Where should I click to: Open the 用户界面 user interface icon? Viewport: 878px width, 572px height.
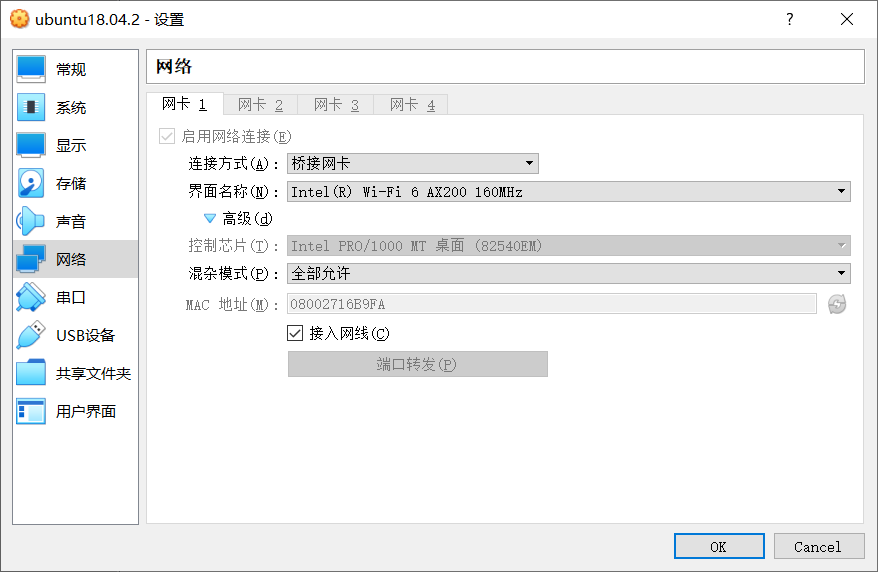[x=31, y=411]
